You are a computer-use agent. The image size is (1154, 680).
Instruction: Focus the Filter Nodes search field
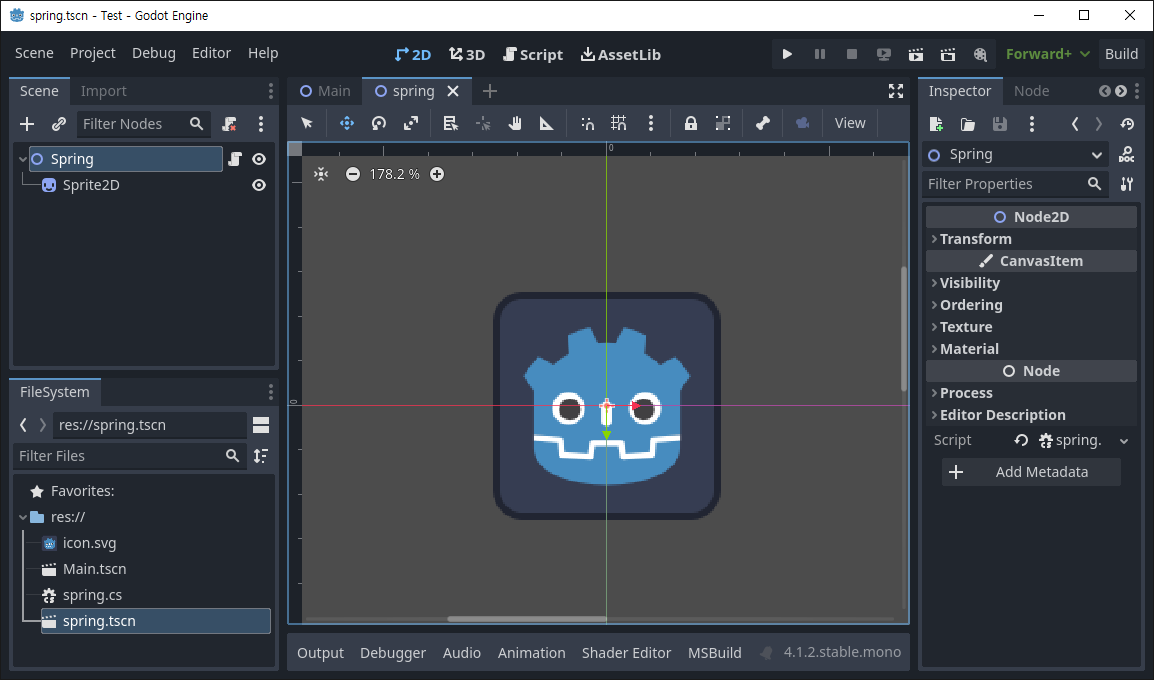(144, 124)
